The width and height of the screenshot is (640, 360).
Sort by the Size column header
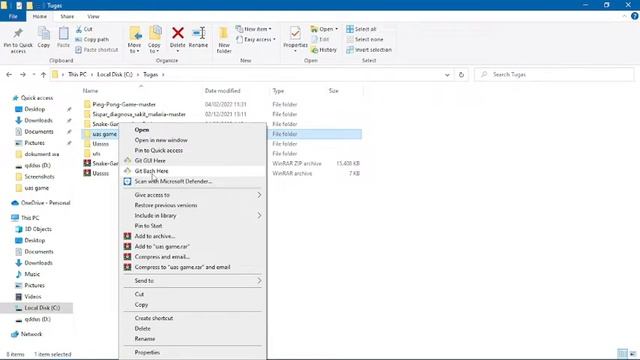tap(333, 91)
